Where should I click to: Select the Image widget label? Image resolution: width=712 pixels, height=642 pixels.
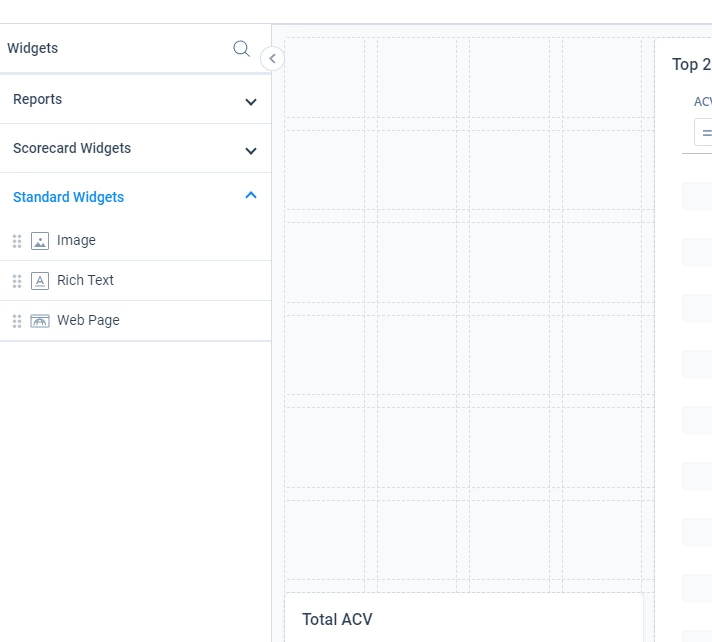[76, 240]
